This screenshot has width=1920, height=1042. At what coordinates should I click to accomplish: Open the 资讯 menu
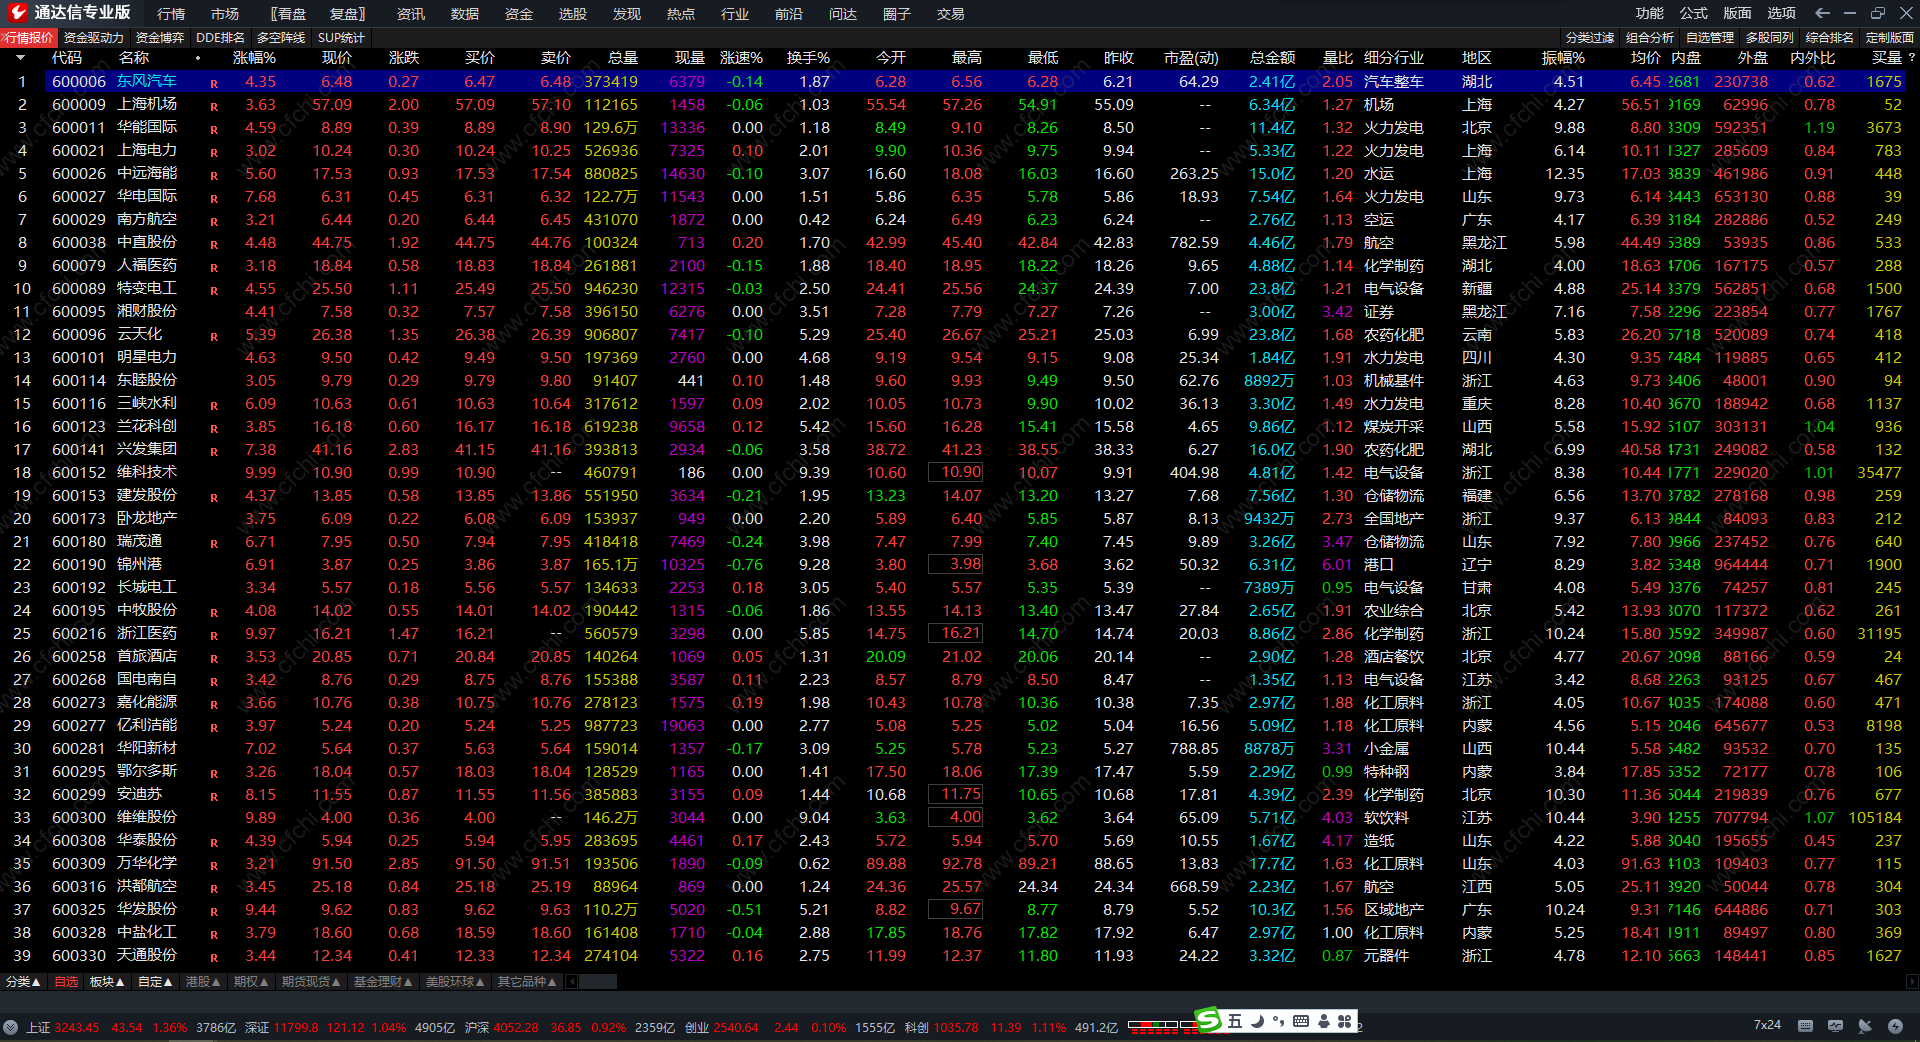click(x=411, y=14)
